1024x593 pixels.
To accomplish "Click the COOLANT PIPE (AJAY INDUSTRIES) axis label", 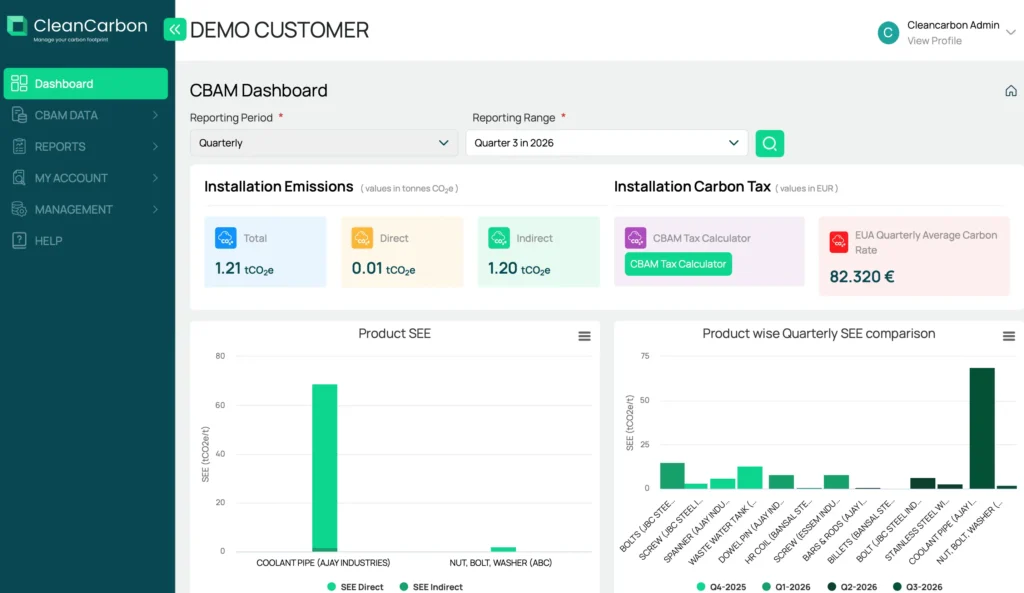I will click(323, 562).
